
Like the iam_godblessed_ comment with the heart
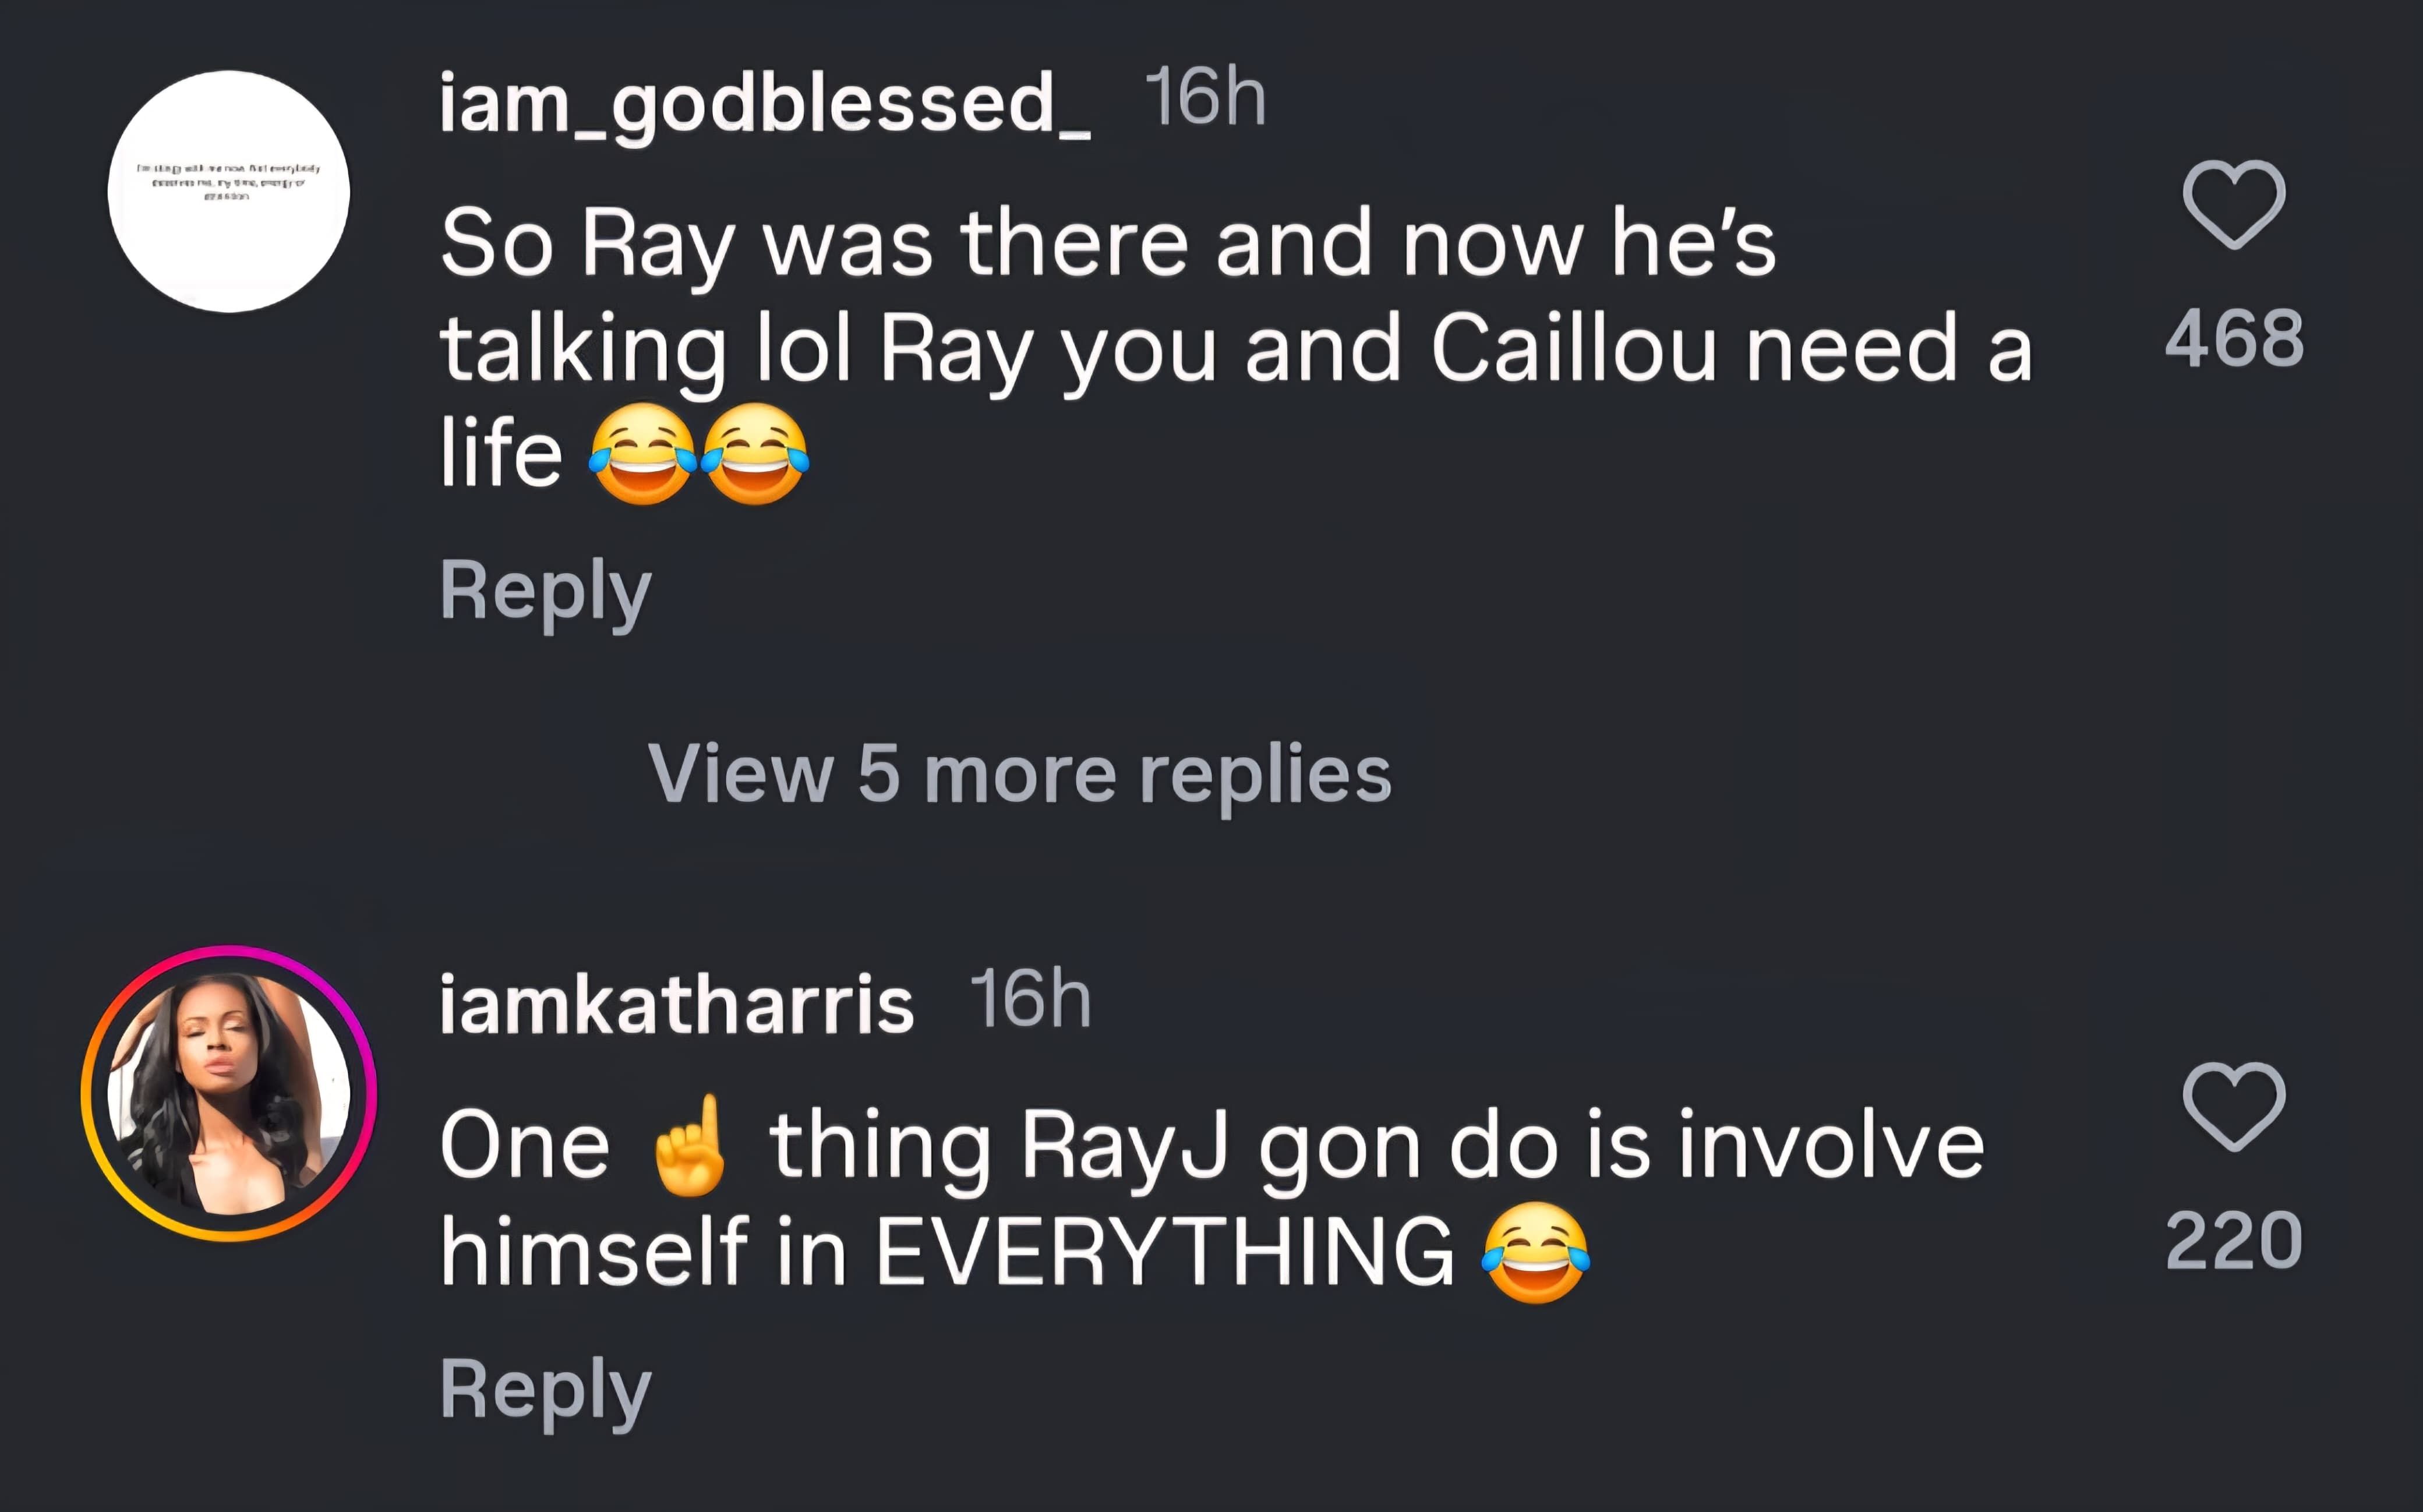[2234, 204]
